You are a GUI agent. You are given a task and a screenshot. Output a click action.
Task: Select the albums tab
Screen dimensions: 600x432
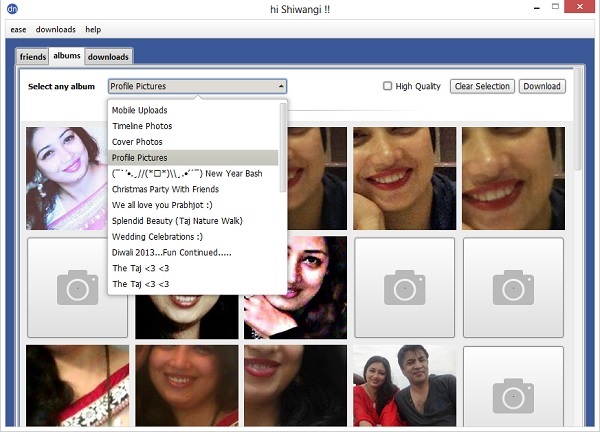pyautogui.click(x=67, y=55)
